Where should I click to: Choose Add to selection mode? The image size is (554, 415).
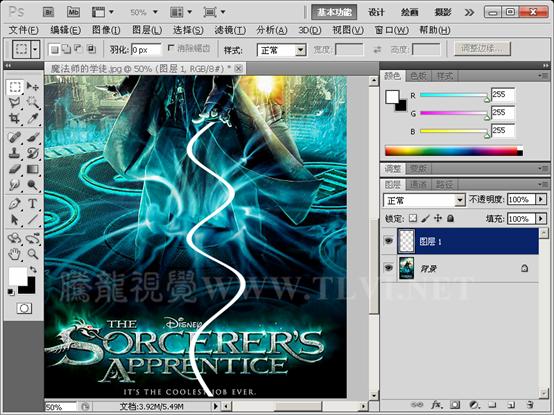(x=66, y=49)
